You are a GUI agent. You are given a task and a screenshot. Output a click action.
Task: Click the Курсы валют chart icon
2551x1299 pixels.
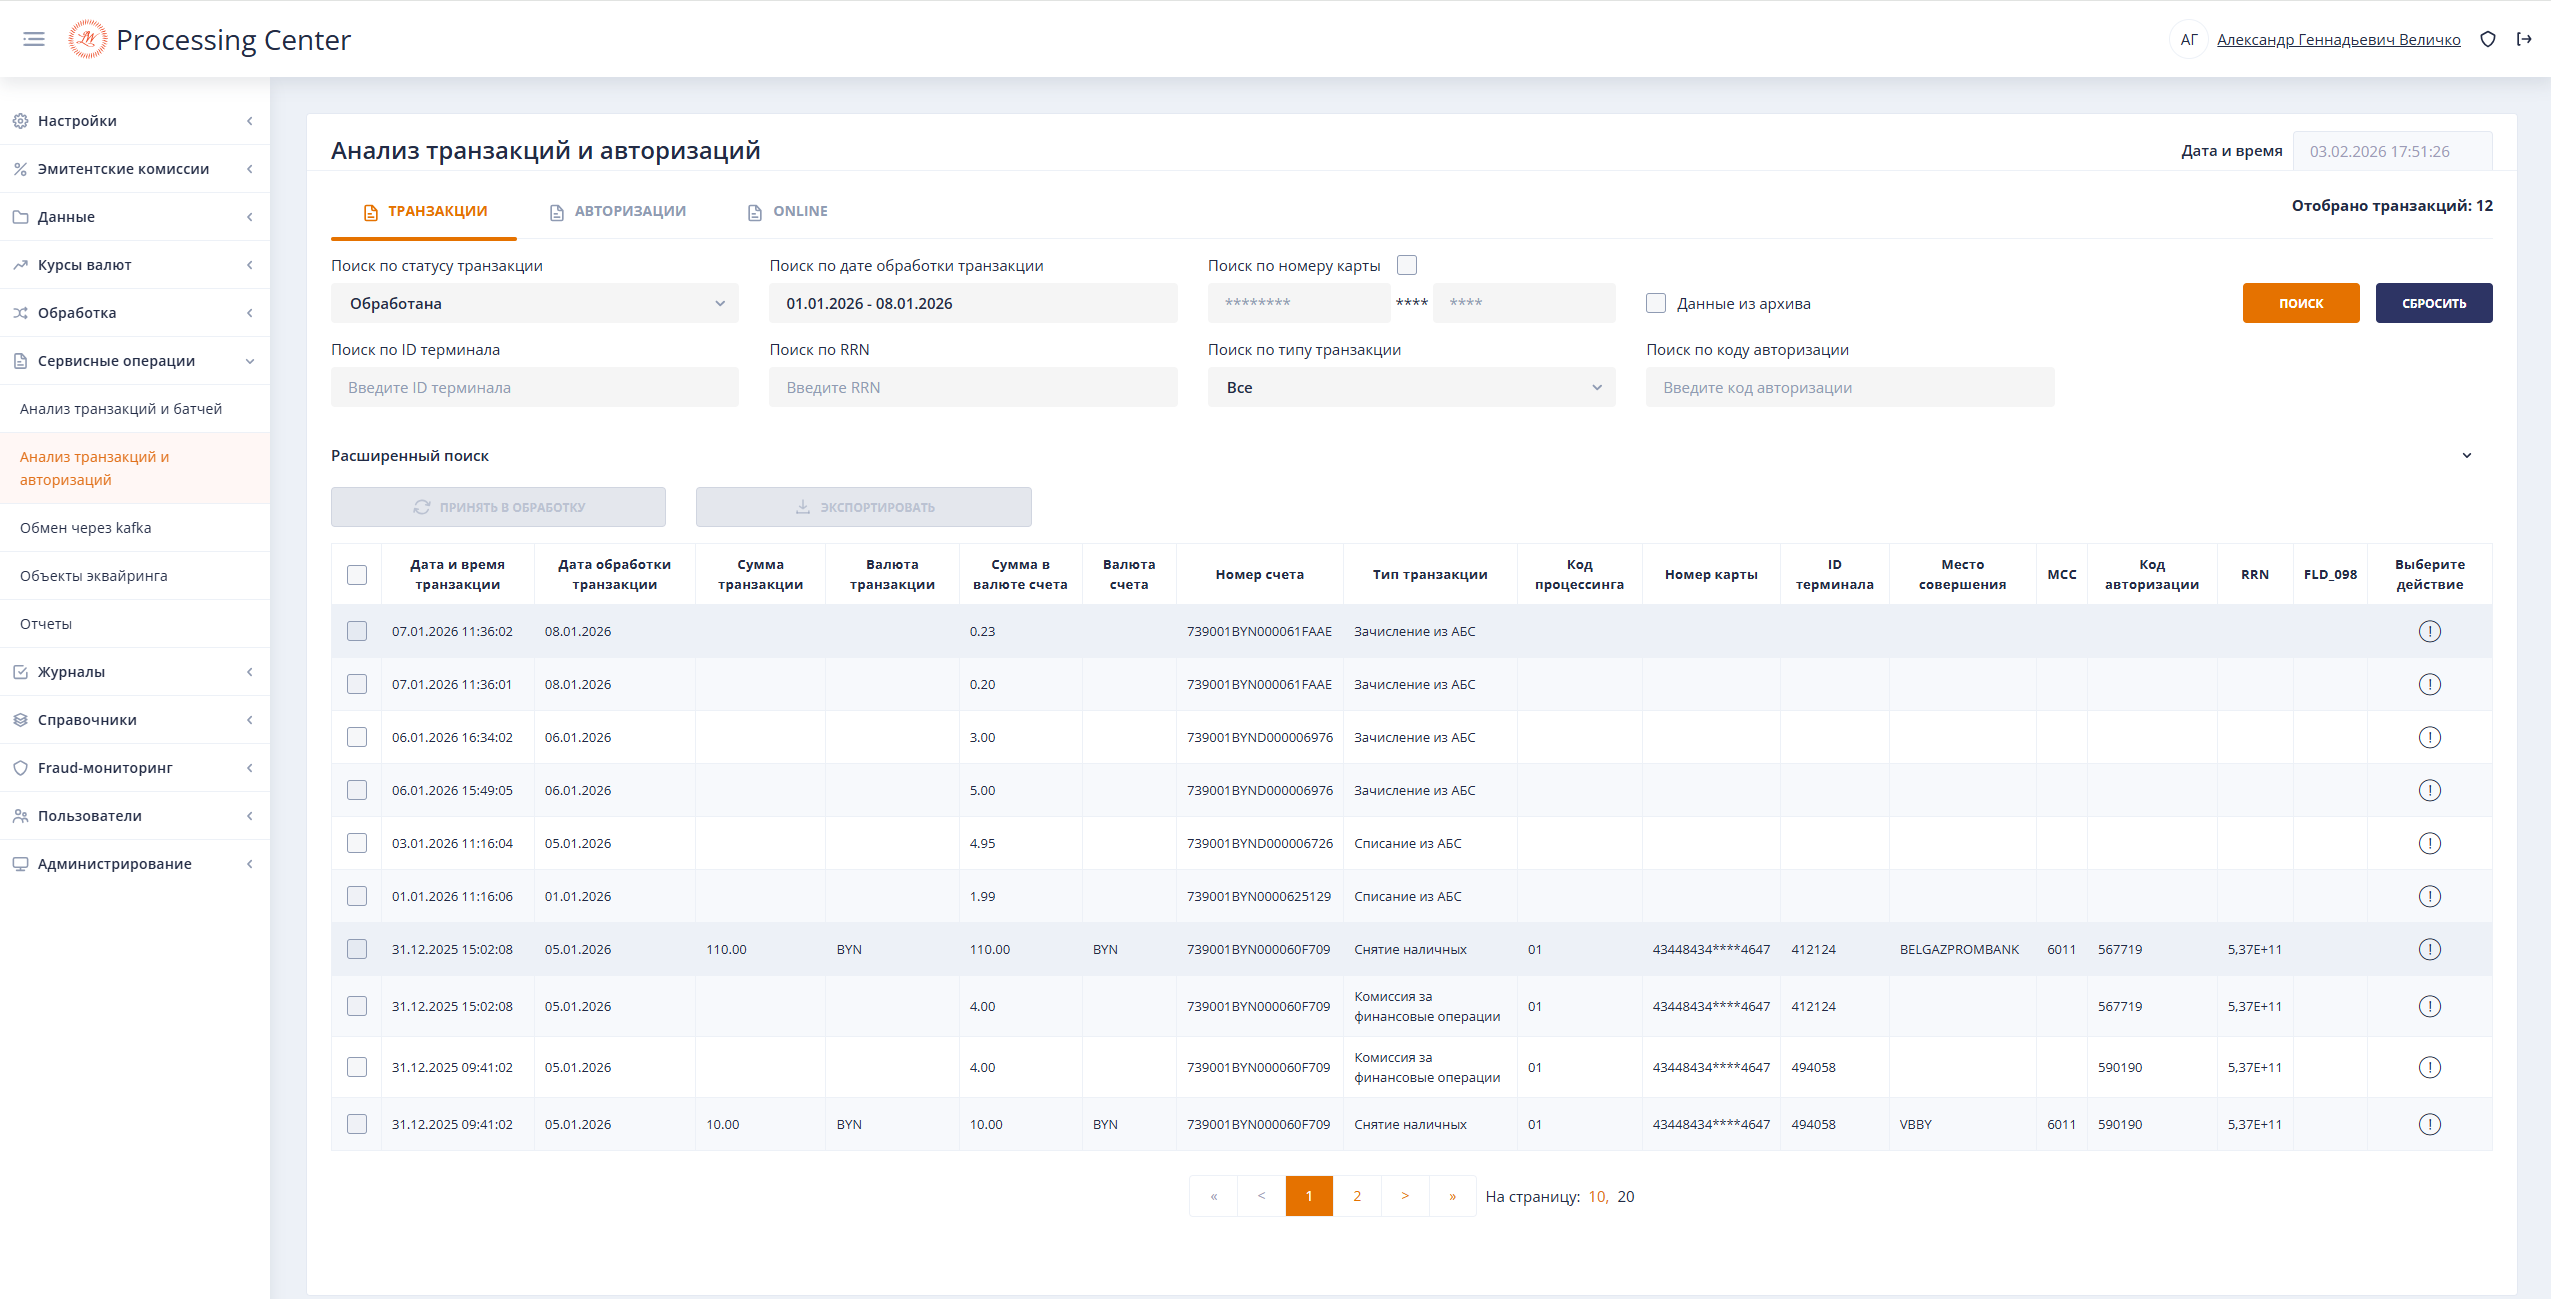(x=20, y=265)
